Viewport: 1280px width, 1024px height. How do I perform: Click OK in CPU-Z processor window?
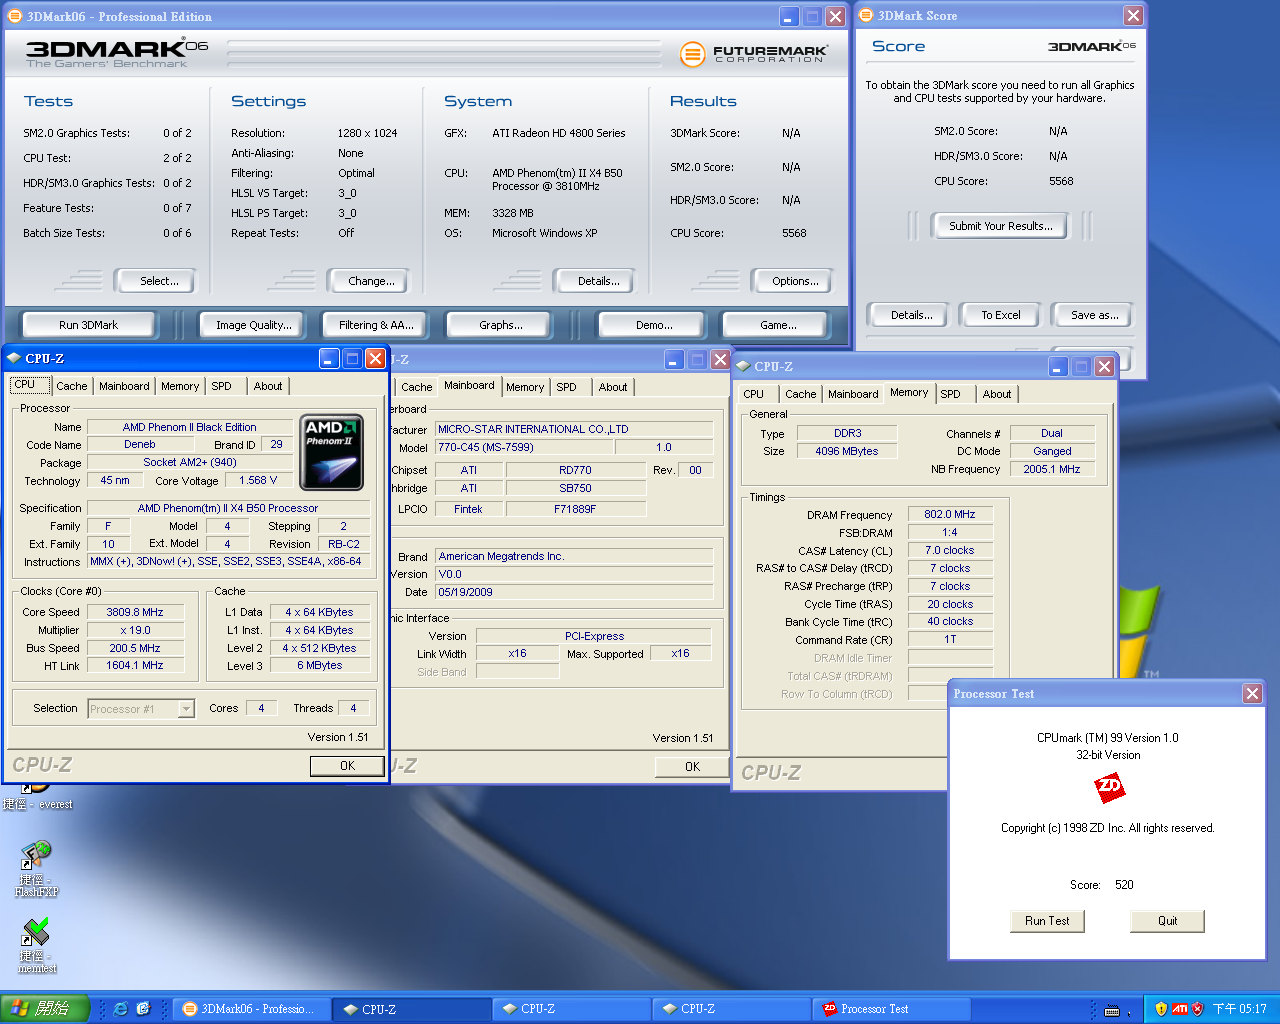coord(347,766)
